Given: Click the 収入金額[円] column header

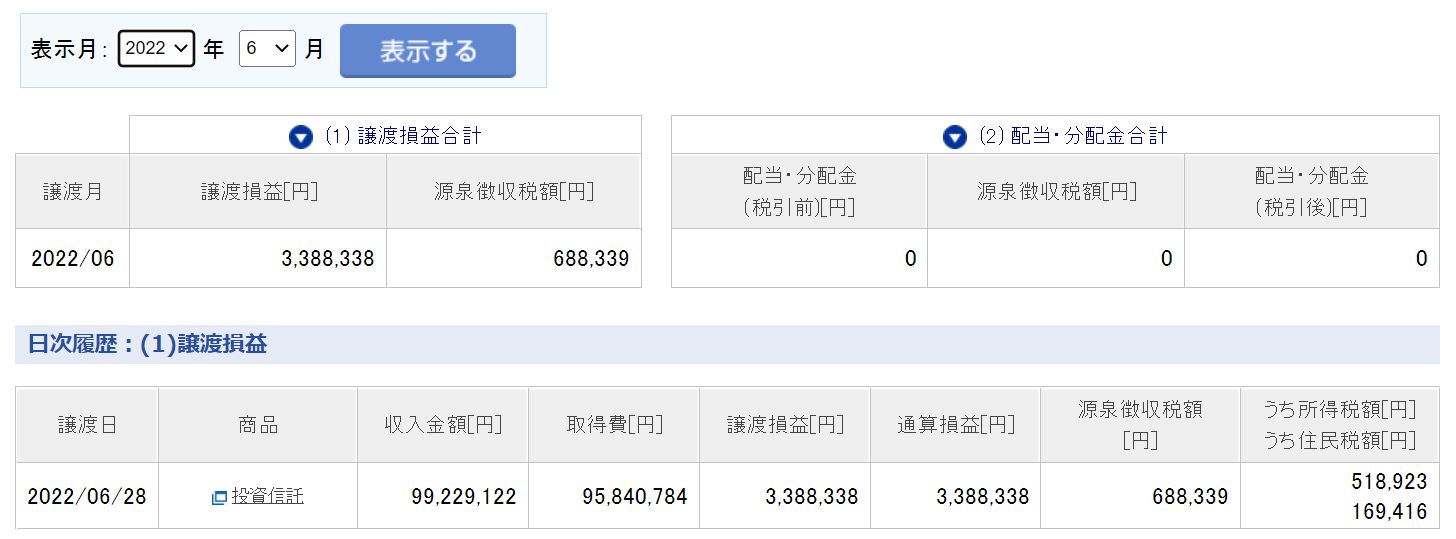Looking at the screenshot, I should (x=443, y=425).
